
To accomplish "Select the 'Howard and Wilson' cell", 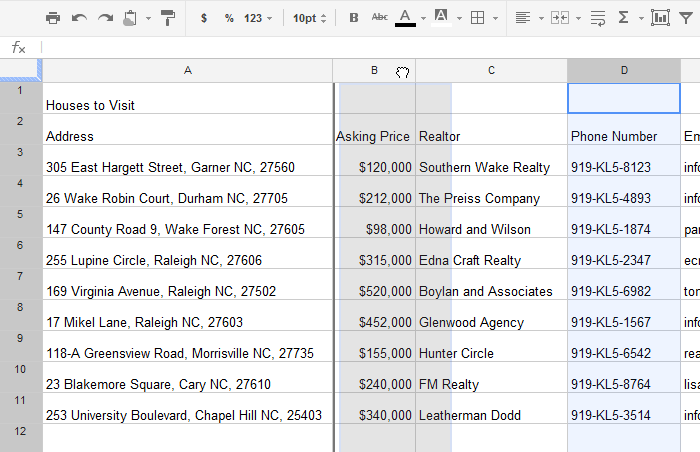I will click(492, 222).
